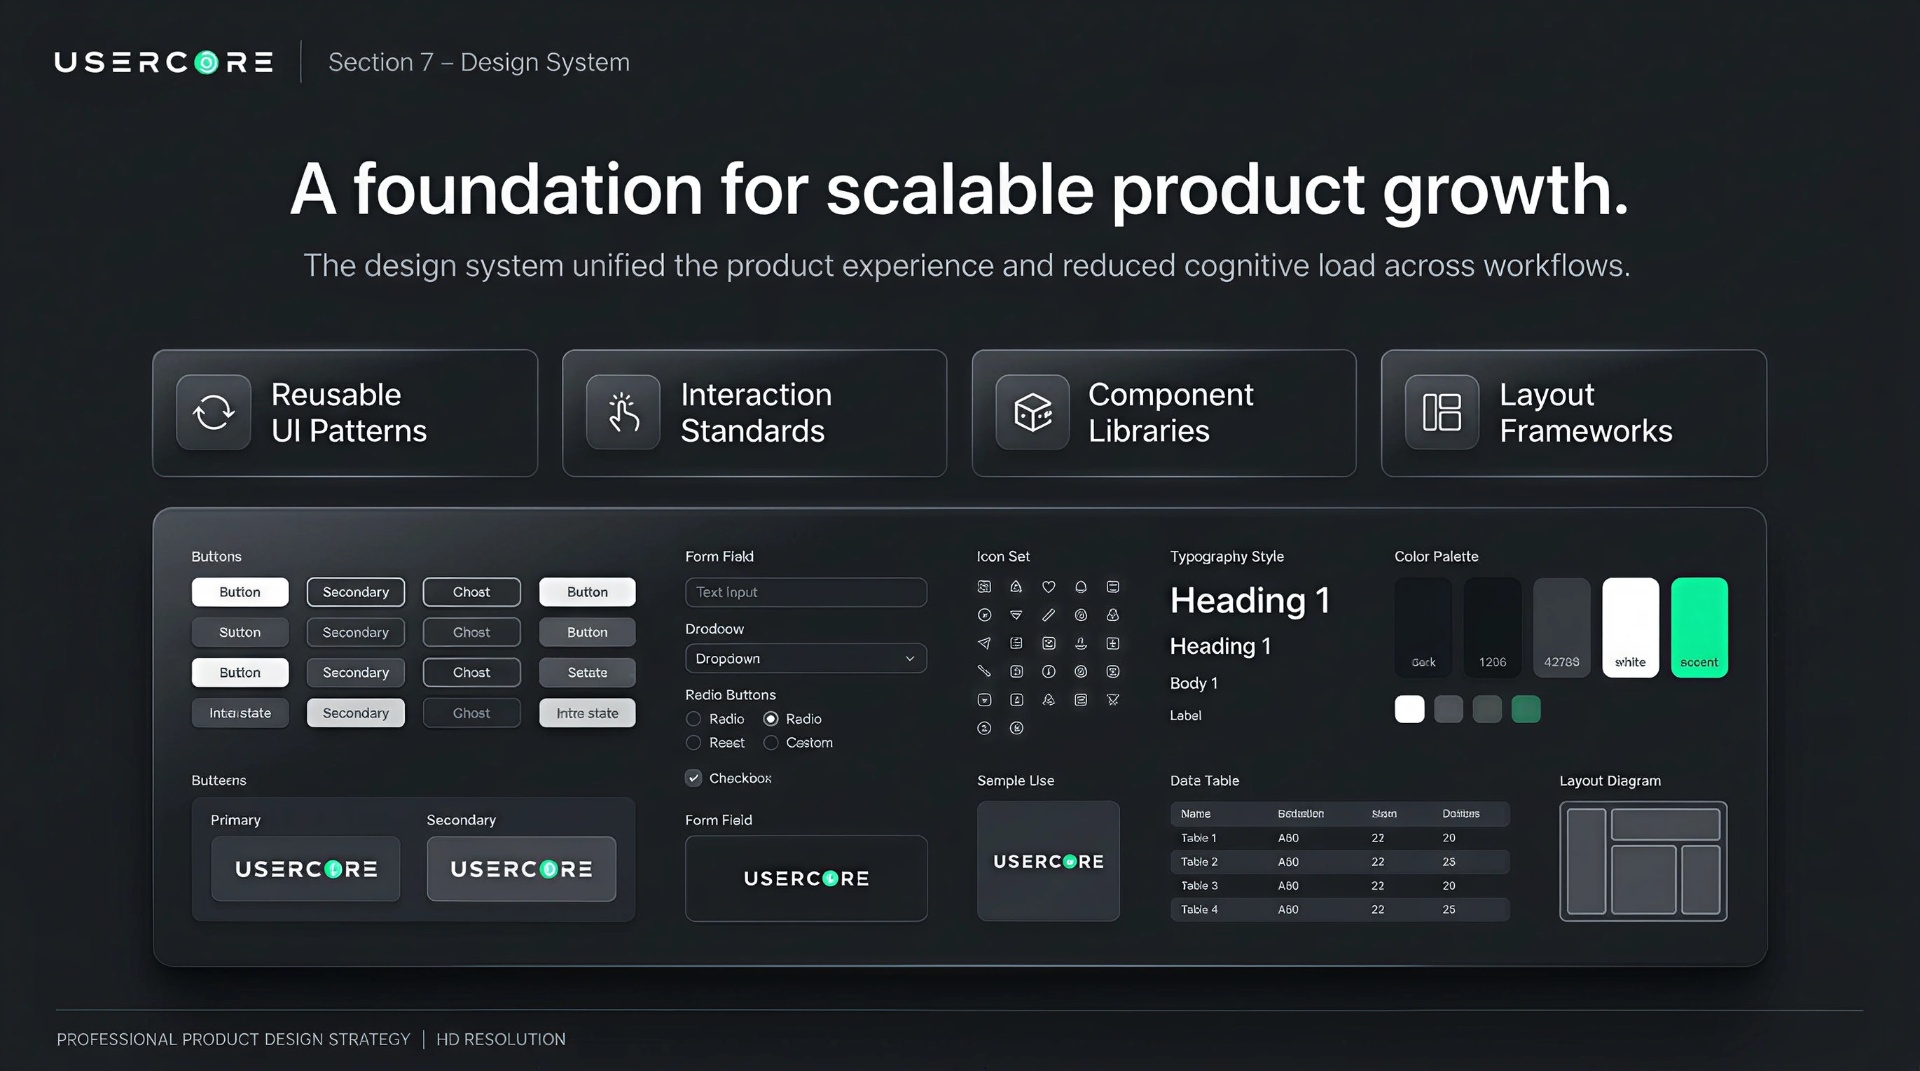
Task: Click the Label typography sample
Action: pyautogui.click(x=1185, y=715)
